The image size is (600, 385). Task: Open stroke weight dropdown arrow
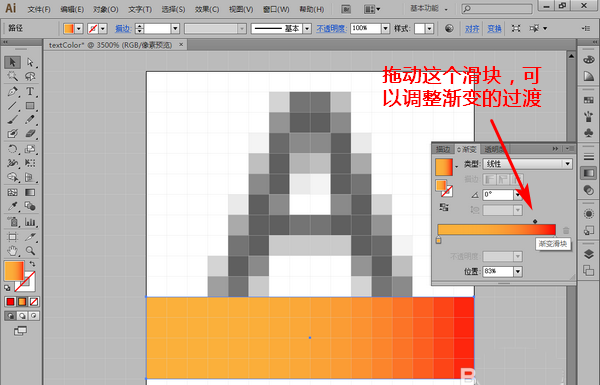coord(175,28)
